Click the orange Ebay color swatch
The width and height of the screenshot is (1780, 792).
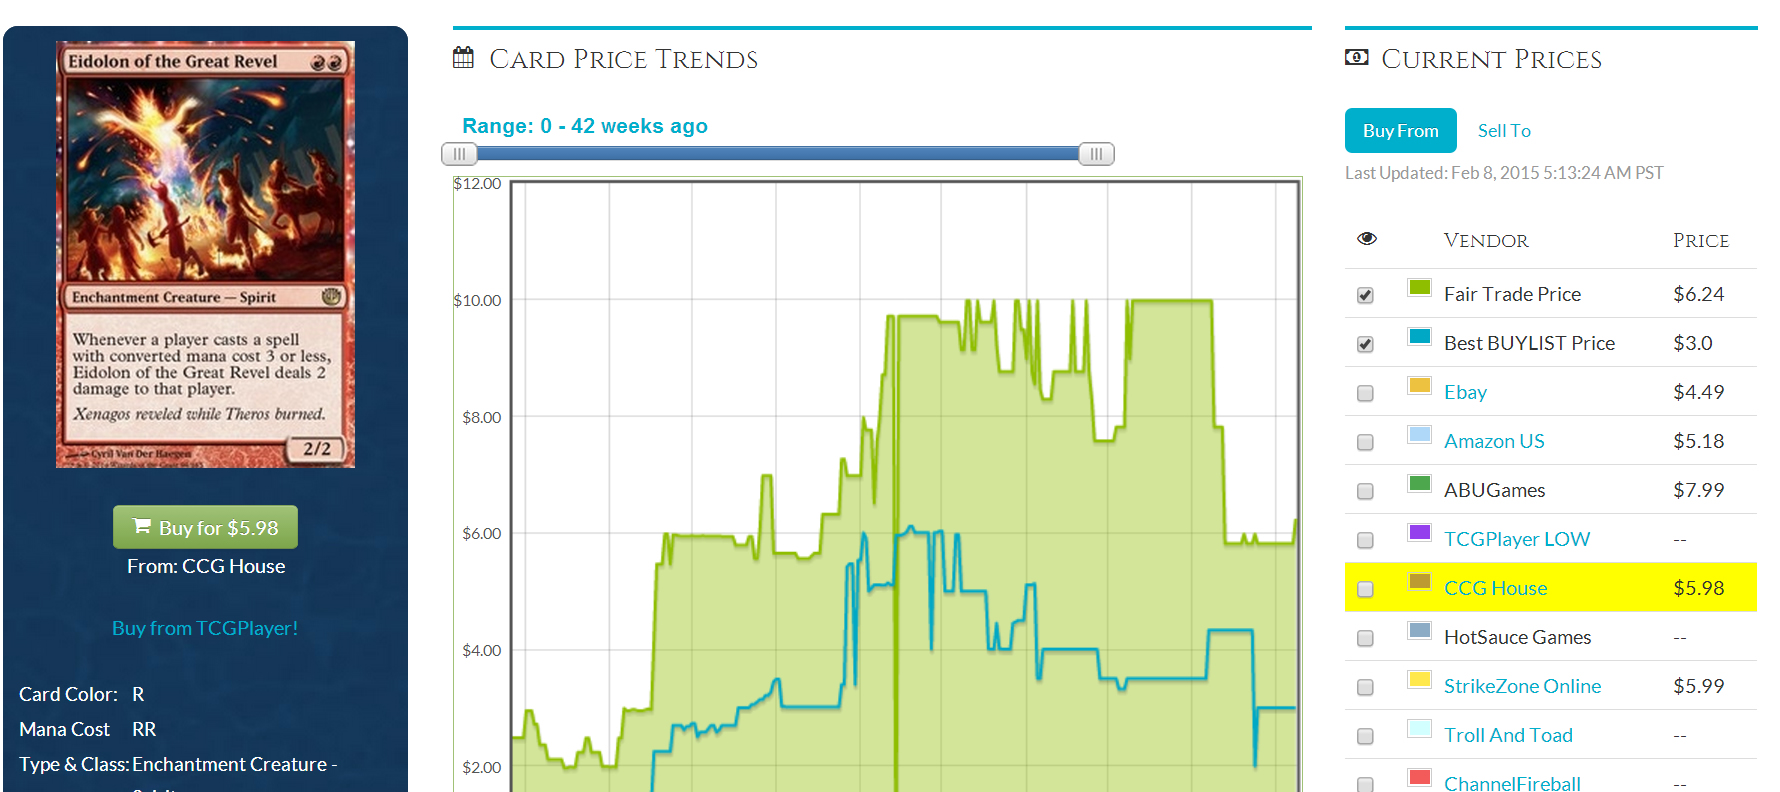(1419, 386)
